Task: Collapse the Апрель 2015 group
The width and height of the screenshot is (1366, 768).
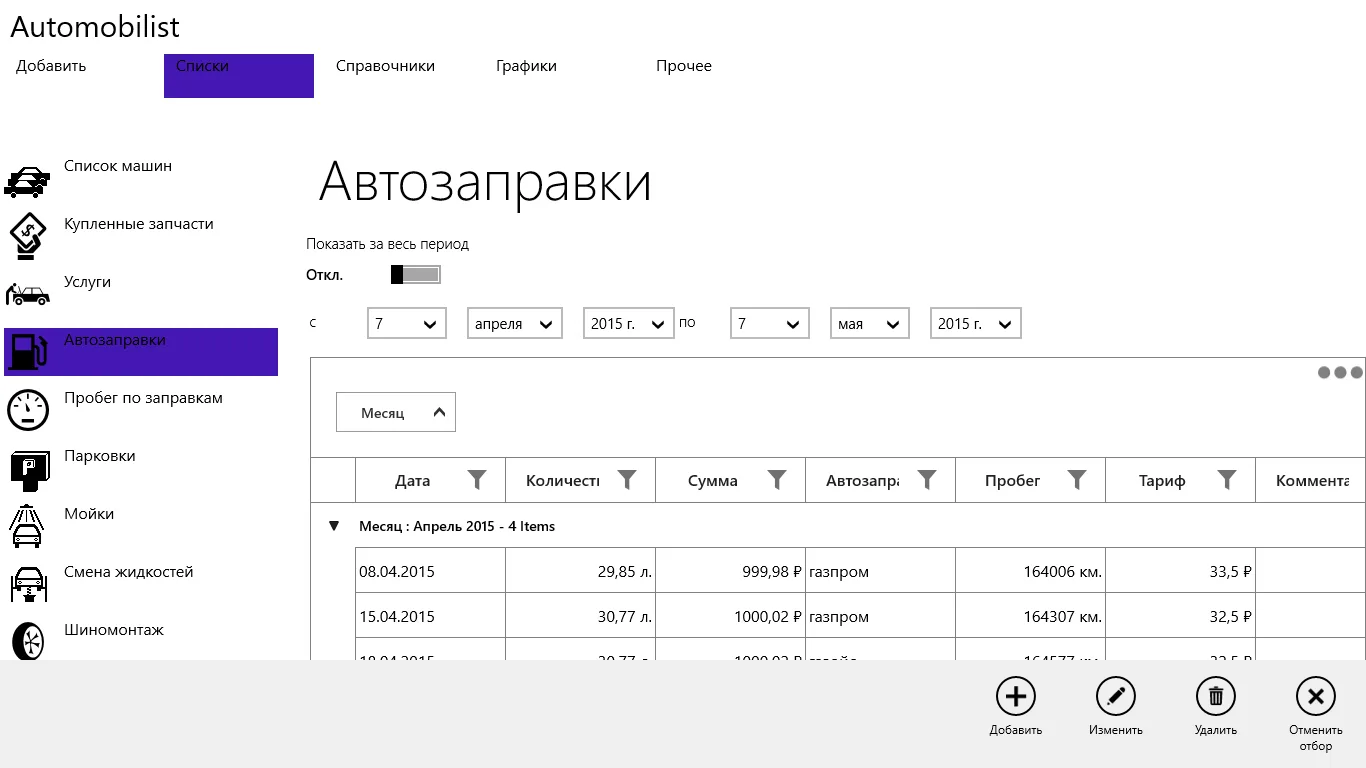Action: (334, 526)
